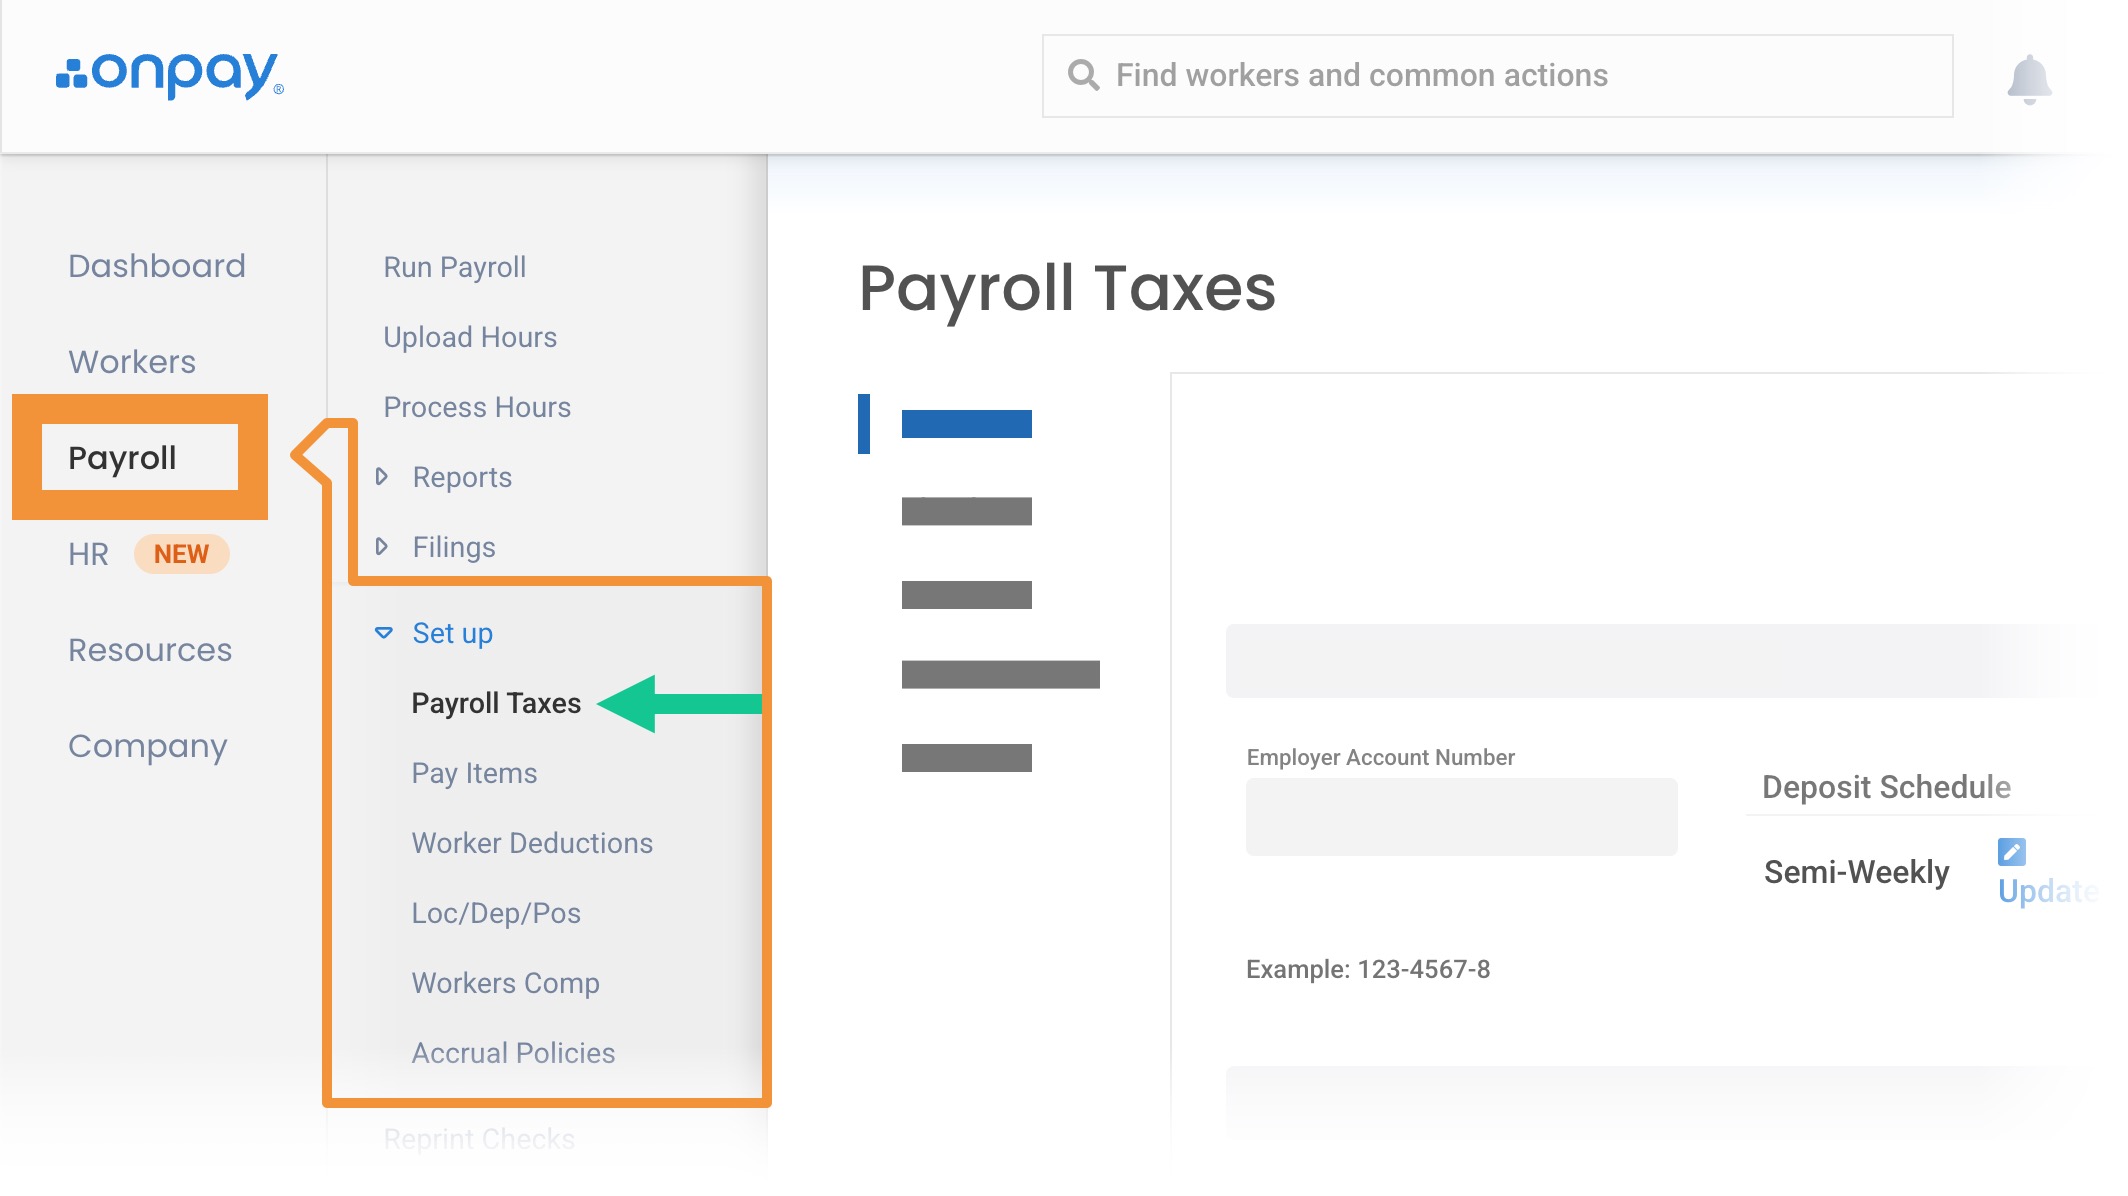Viewport: 2128px width, 1196px height.
Task: Select Payroll in the main navigation
Action: point(122,458)
